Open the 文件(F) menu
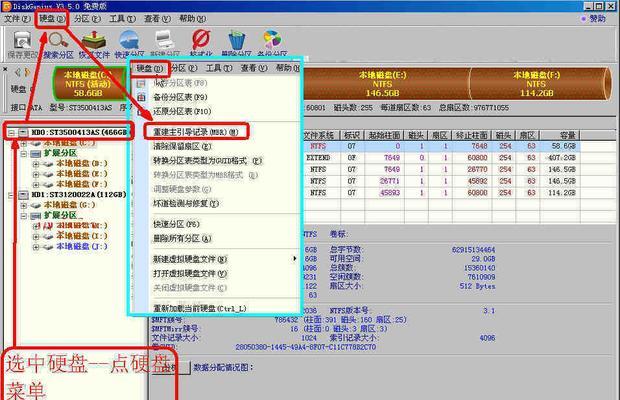 click(x=17, y=19)
